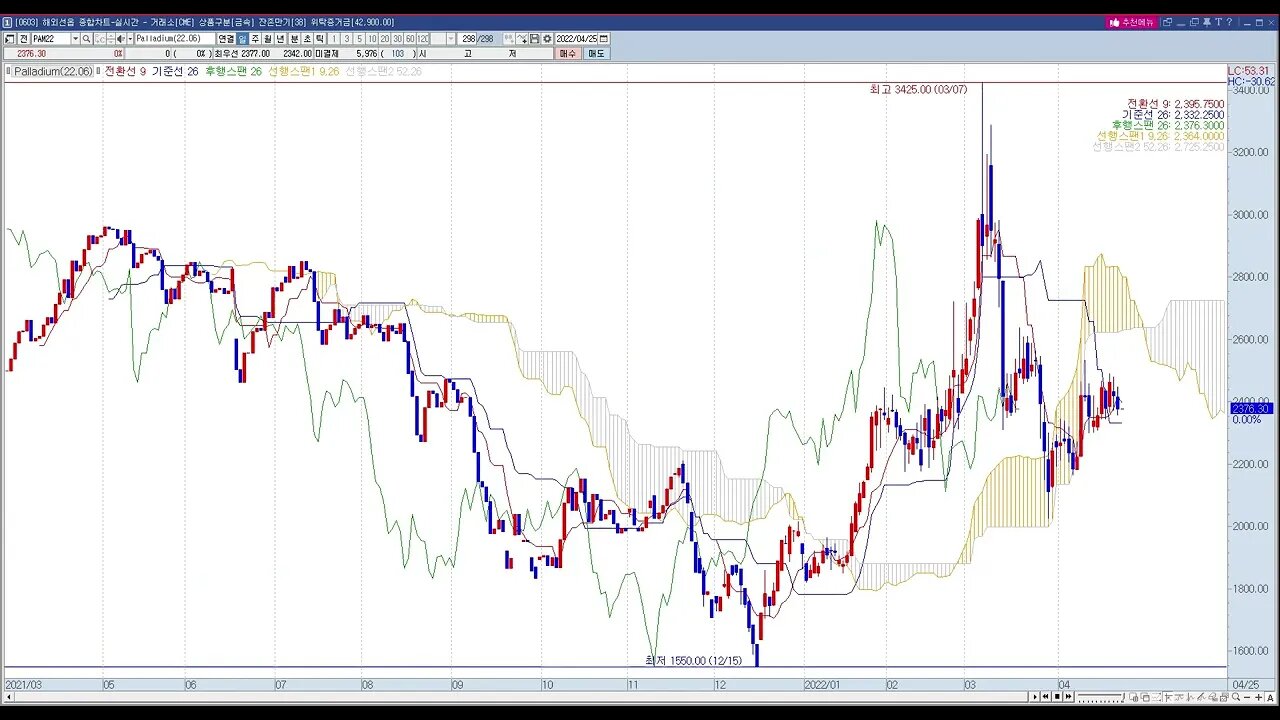Screen dimensions: 1280x720
Task: Click the current price tag 2376.30
Action: pos(1251,408)
